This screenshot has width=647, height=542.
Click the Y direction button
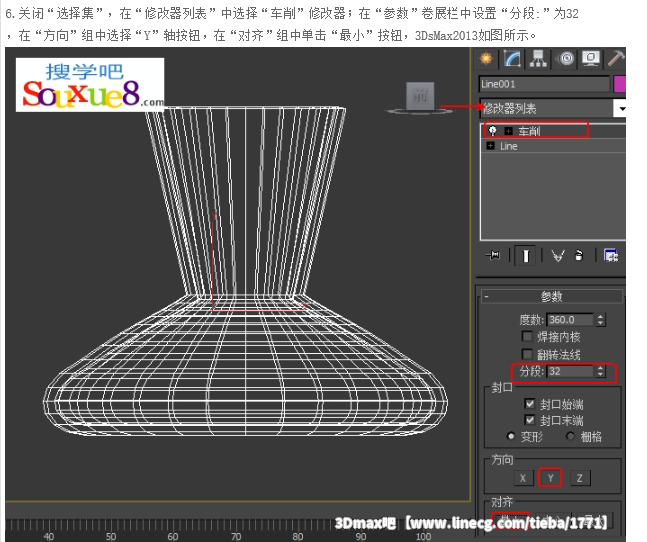coord(550,478)
